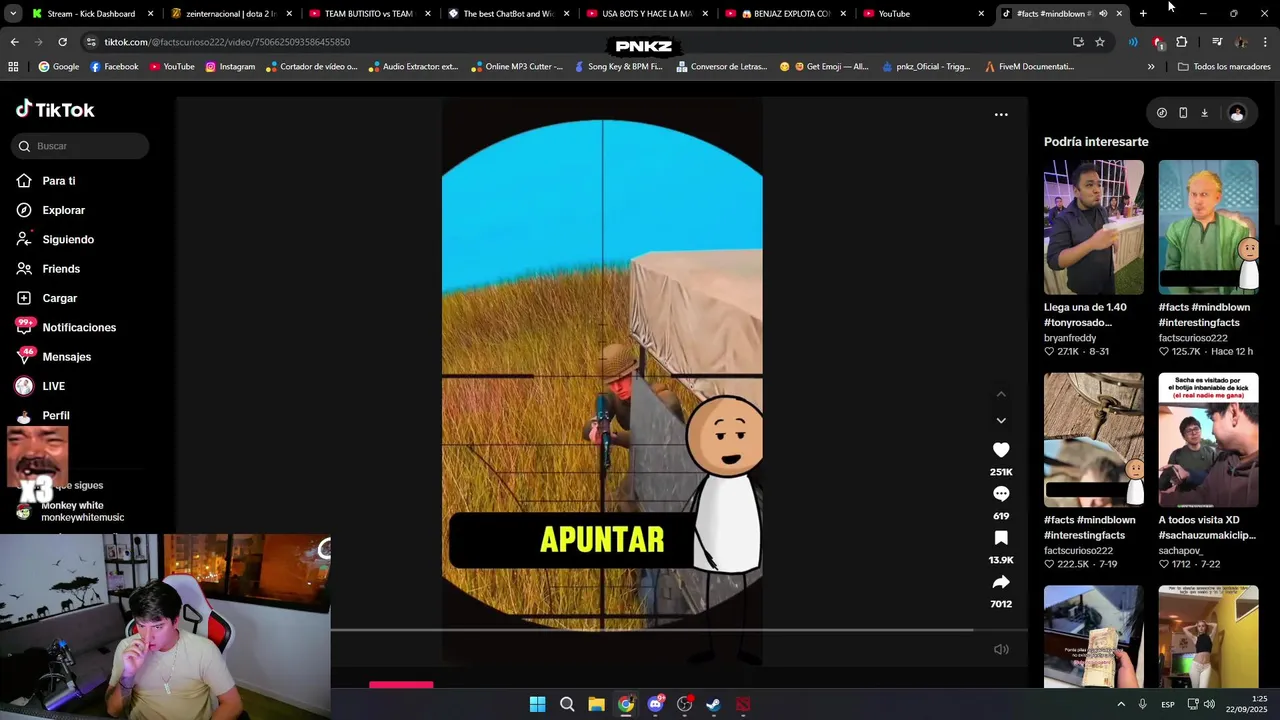Open the Instagram bookmark
Image resolution: width=1280 pixels, height=720 pixels.
coord(230,67)
